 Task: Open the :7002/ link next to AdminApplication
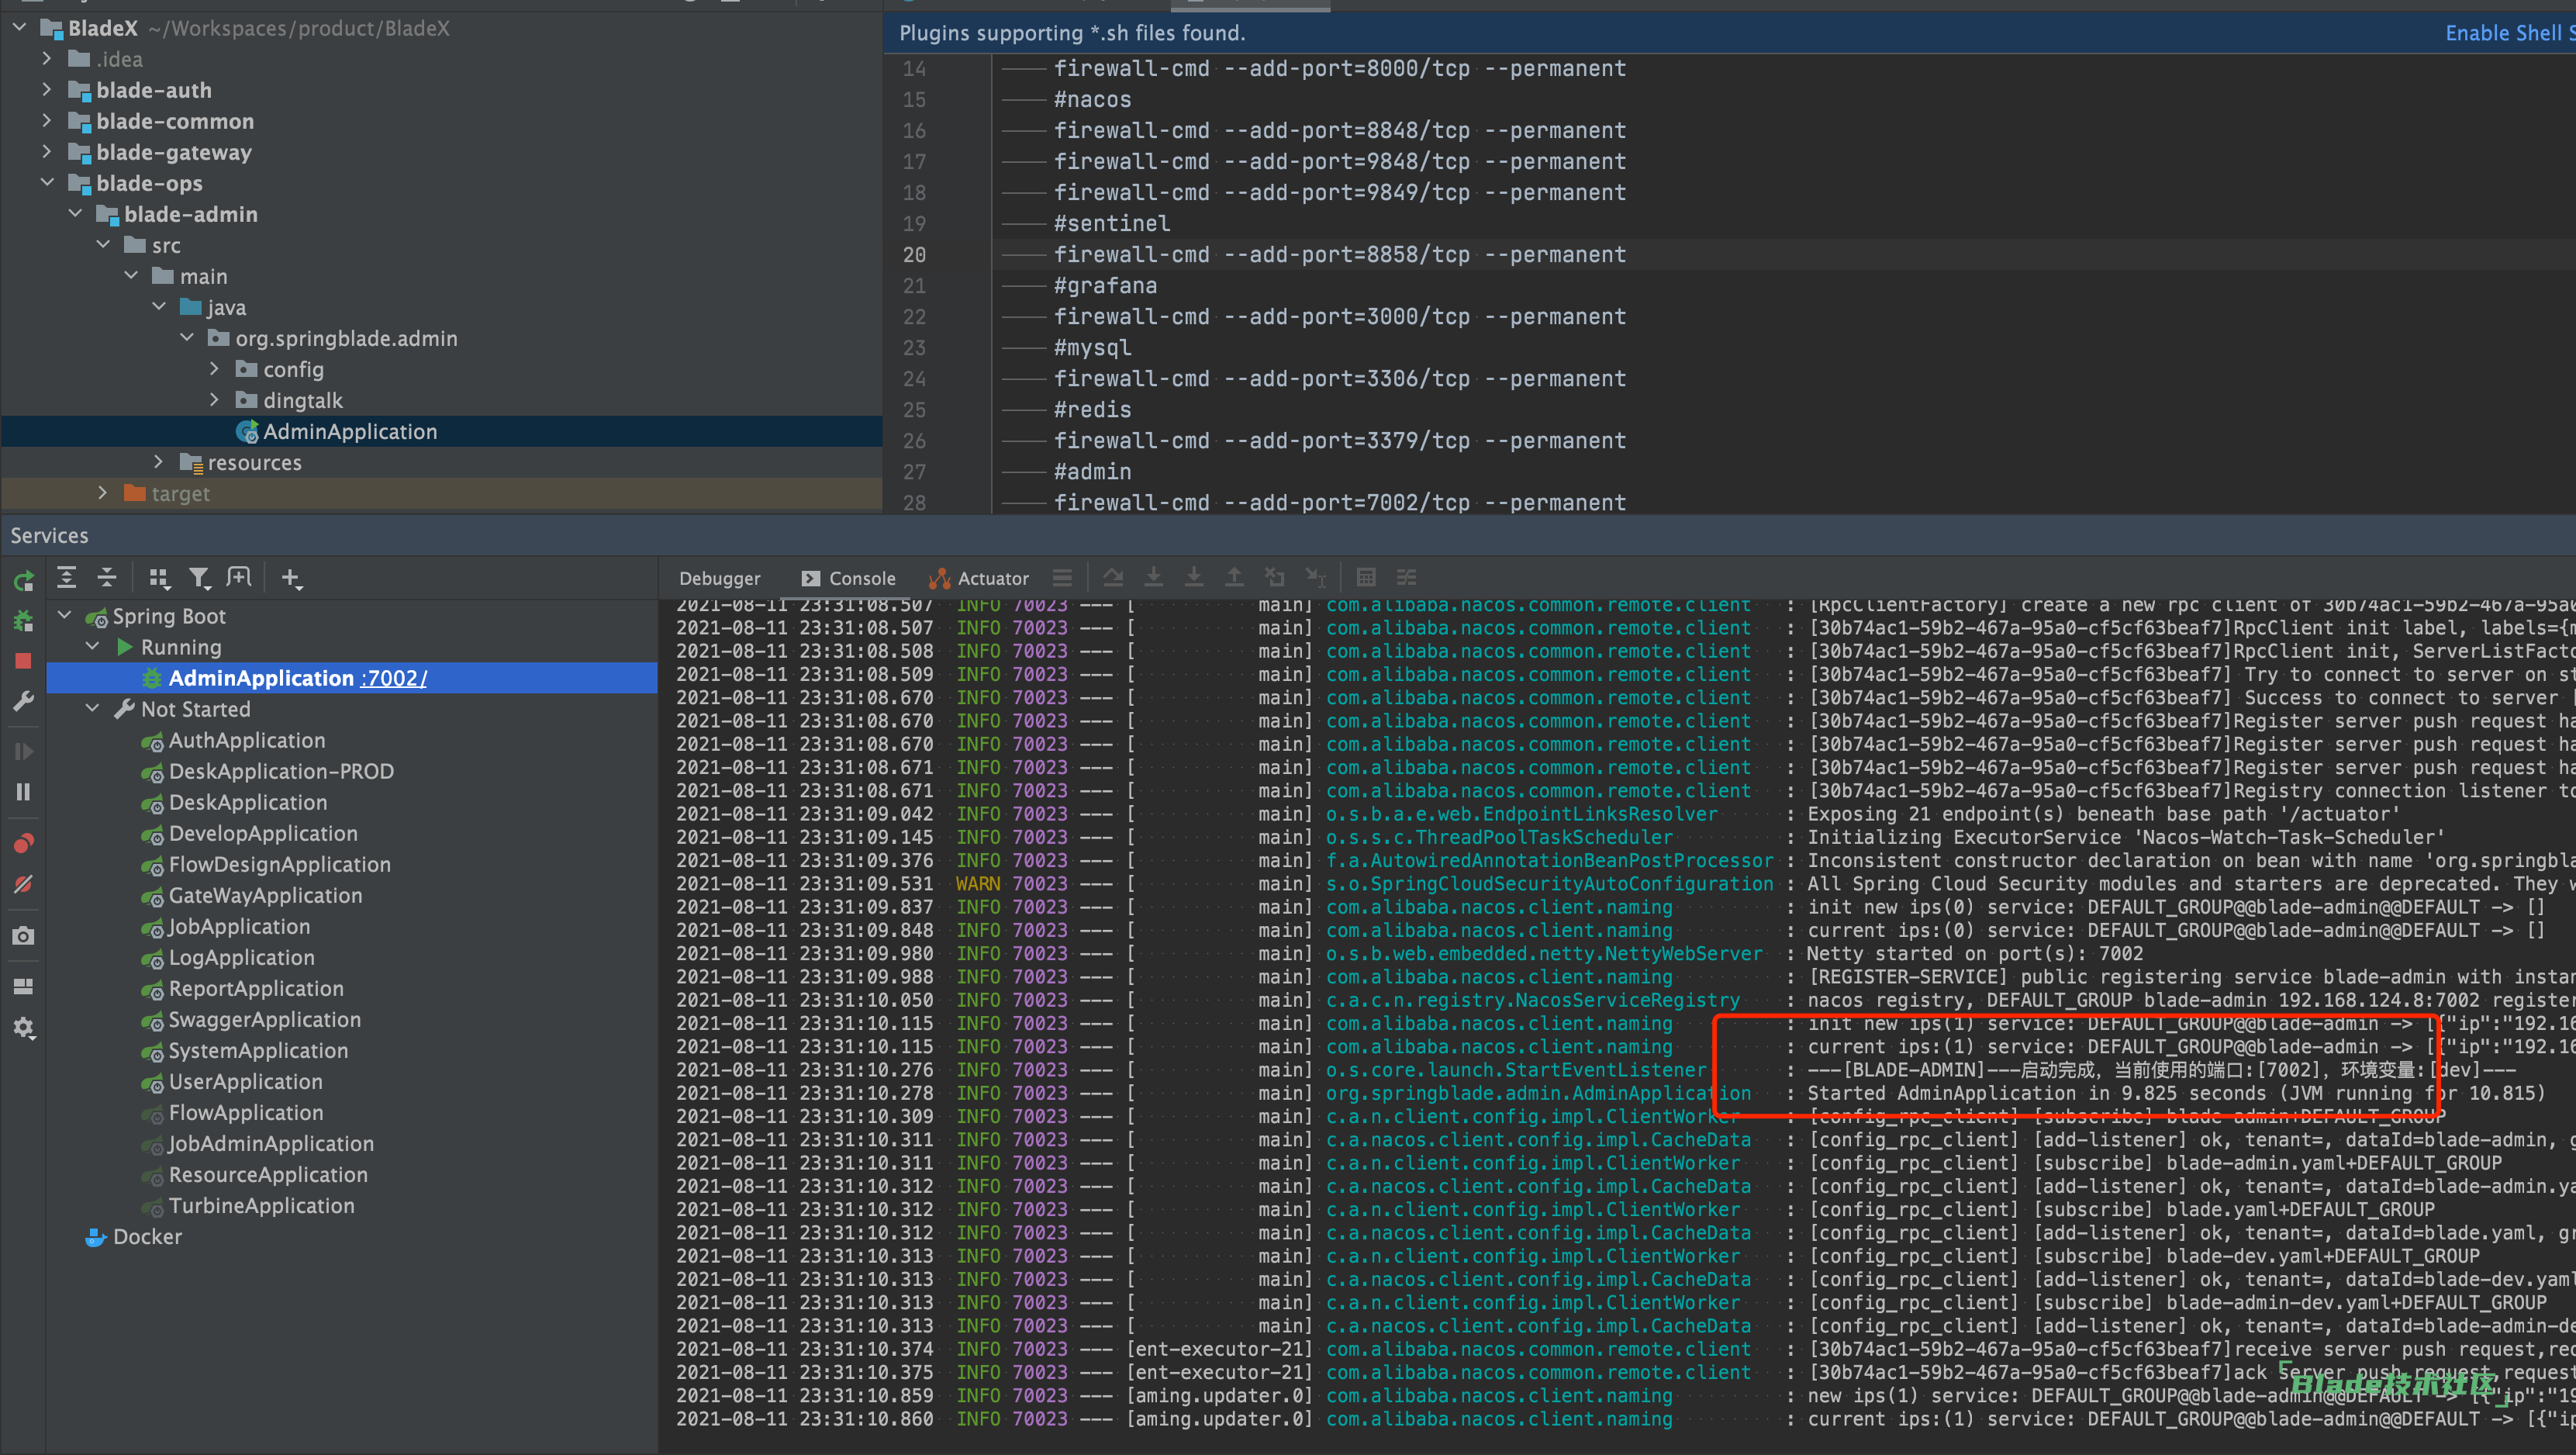pos(394,678)
